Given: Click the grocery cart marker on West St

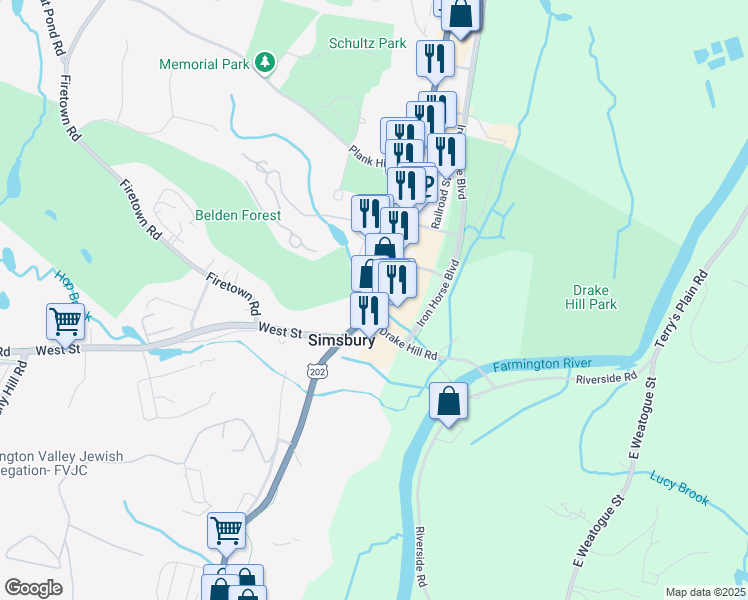Looking at the screenshot, I should pyautogui.click(x=66, y=324).
